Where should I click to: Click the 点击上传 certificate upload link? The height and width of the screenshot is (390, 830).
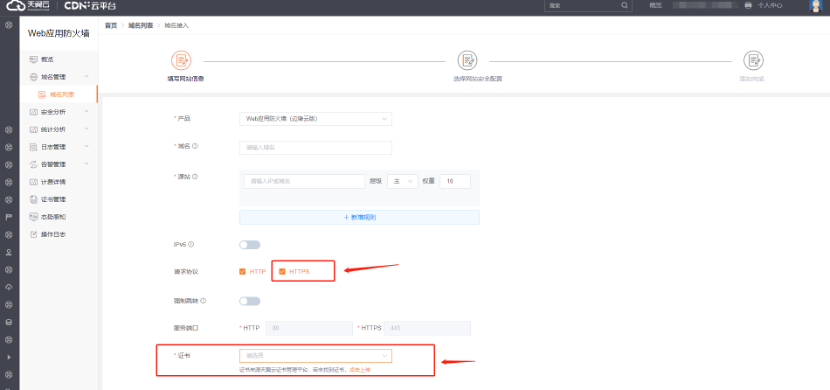pos(359,370)
